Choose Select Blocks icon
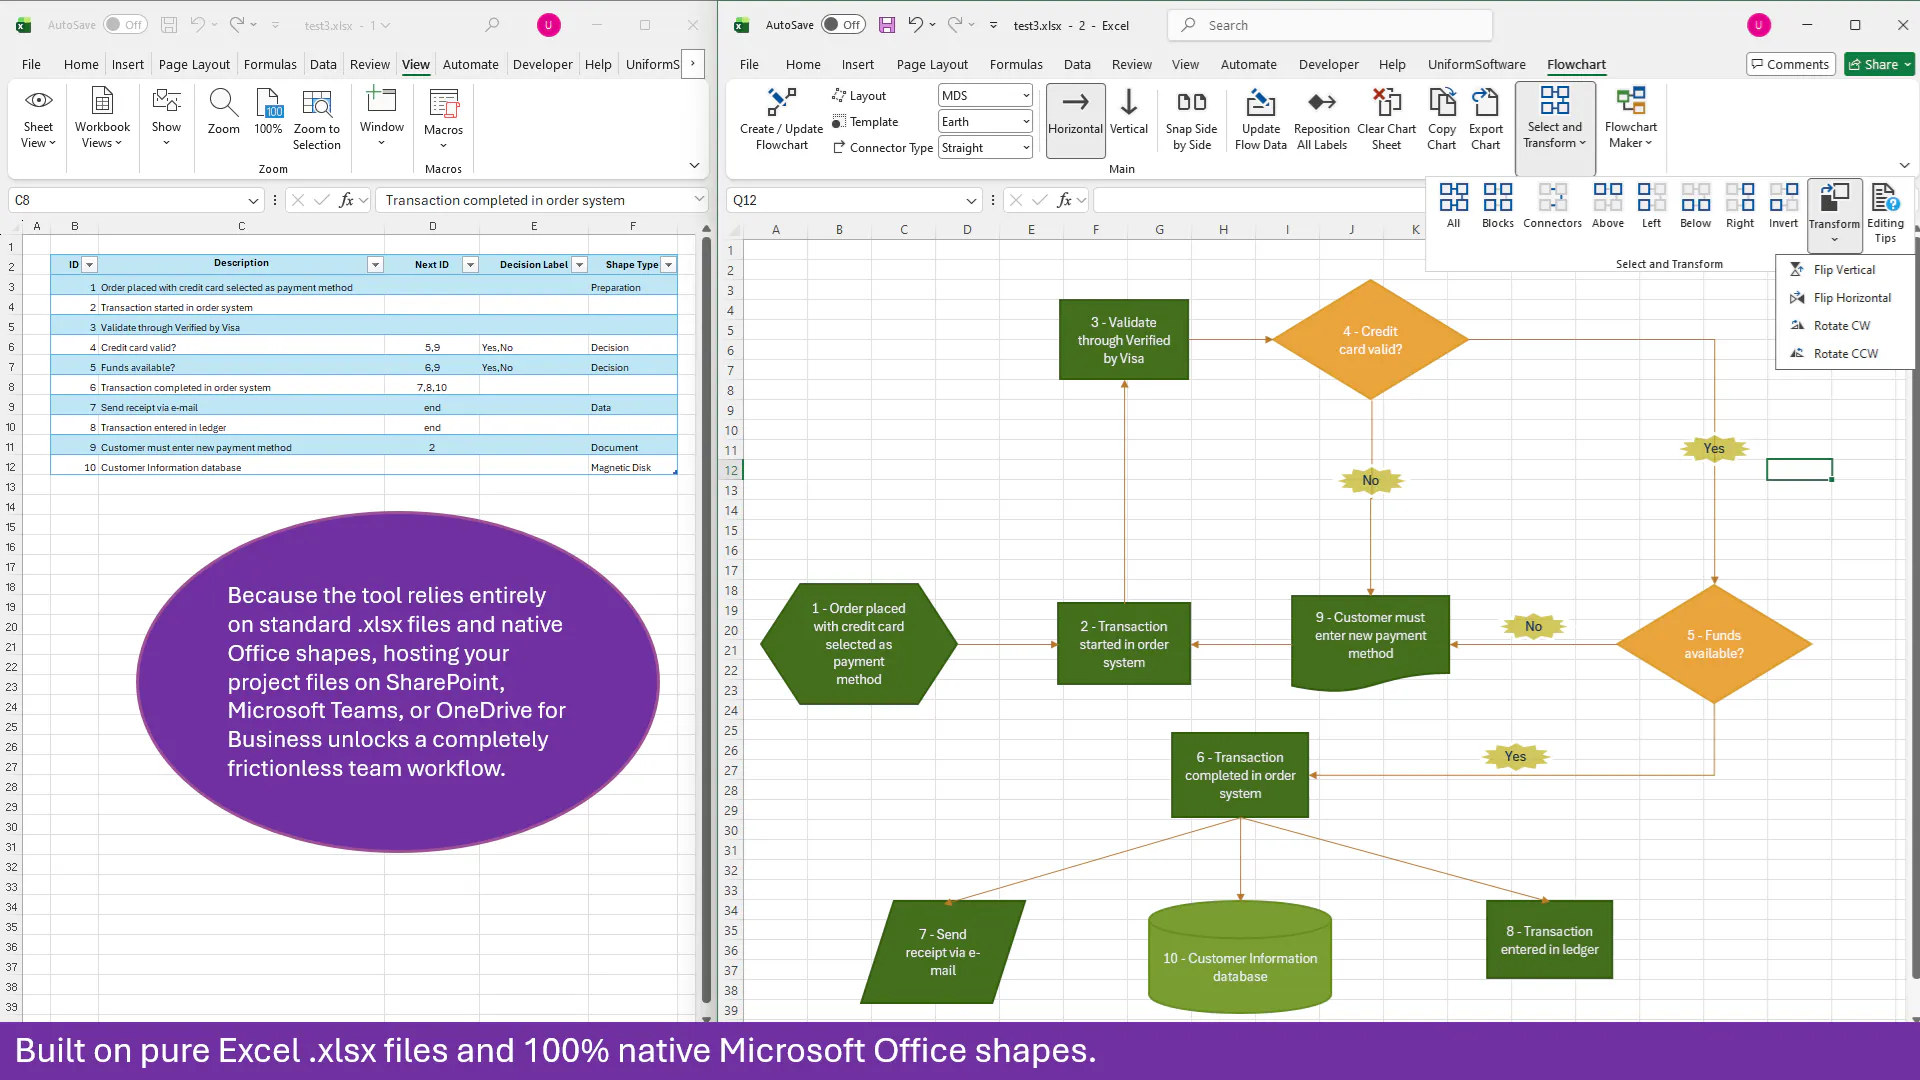The image size is (1920, 1080). pos(1497,205)
